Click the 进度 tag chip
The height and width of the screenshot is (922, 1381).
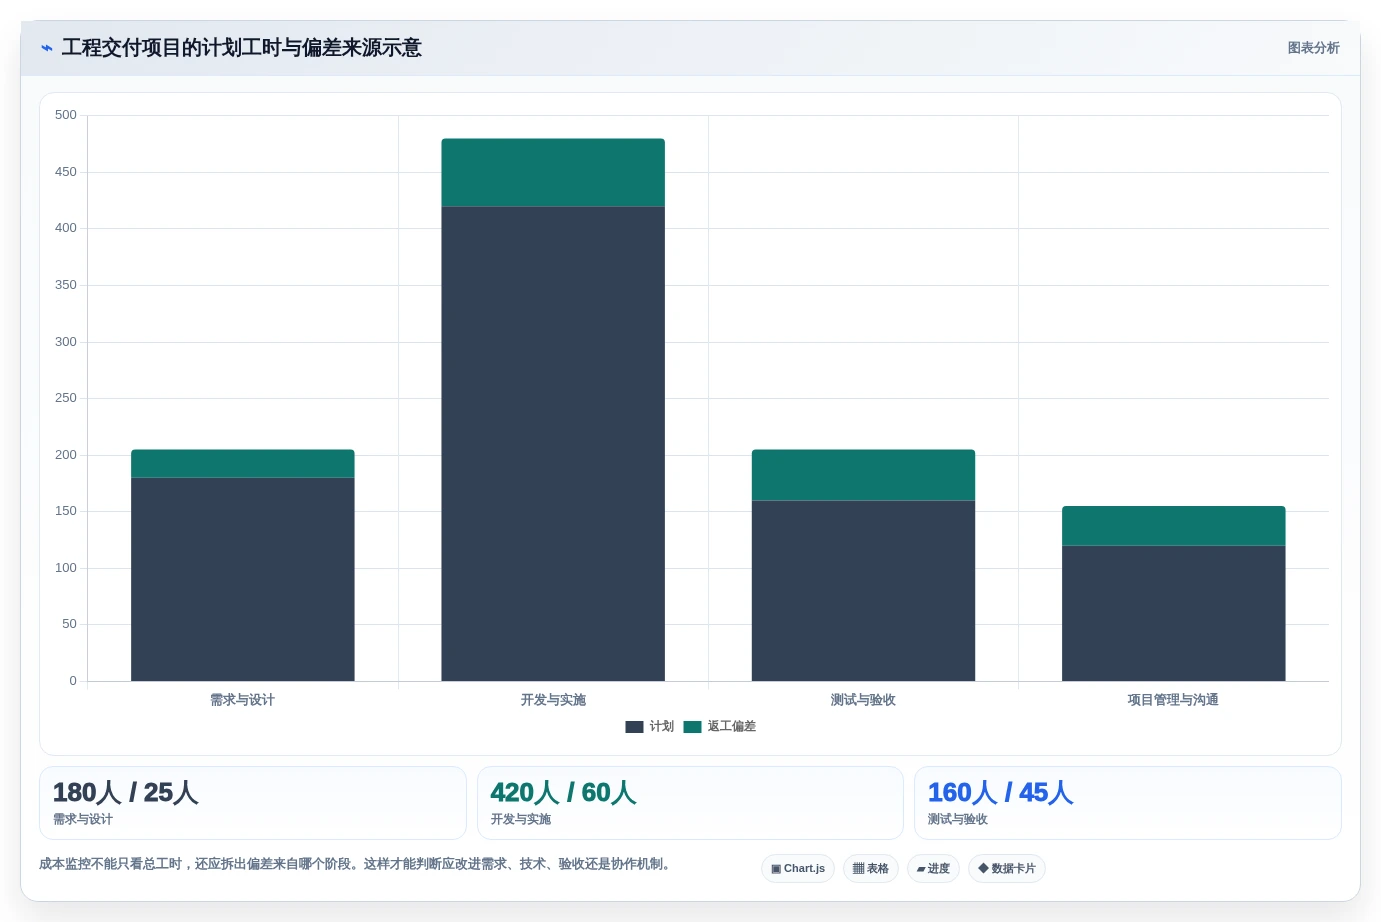coord(933,869)
